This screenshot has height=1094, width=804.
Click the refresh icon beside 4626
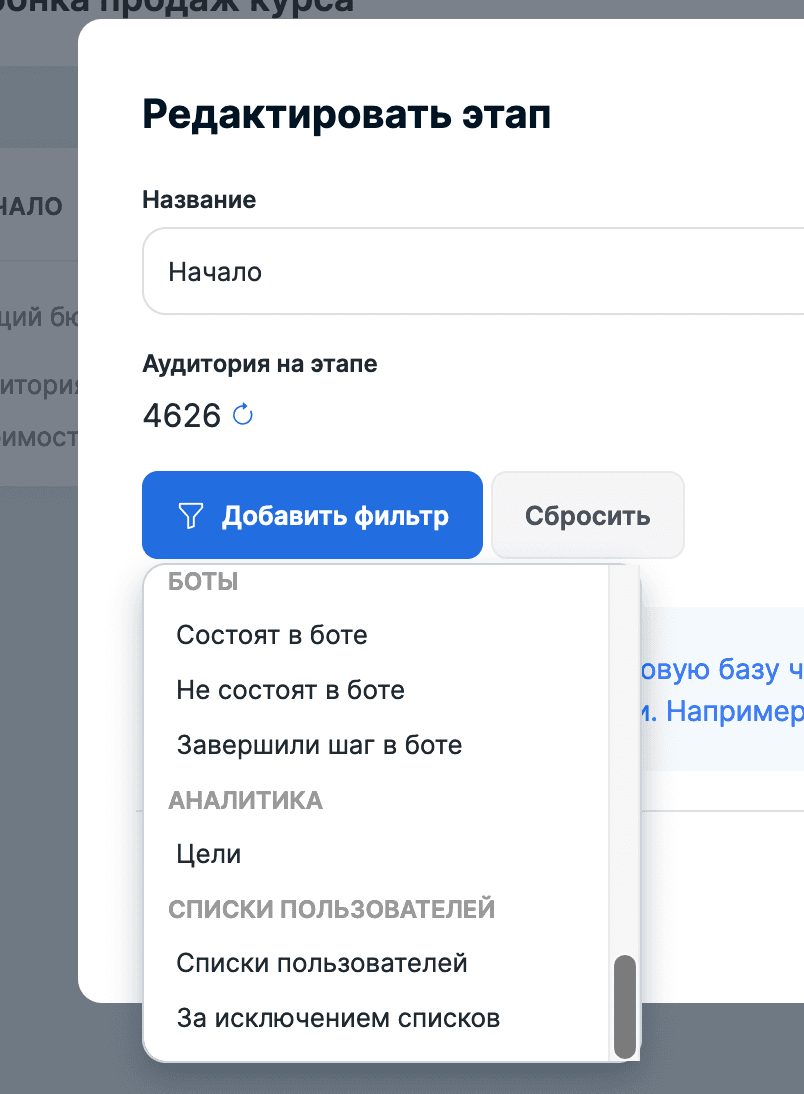tap(243, 414)
